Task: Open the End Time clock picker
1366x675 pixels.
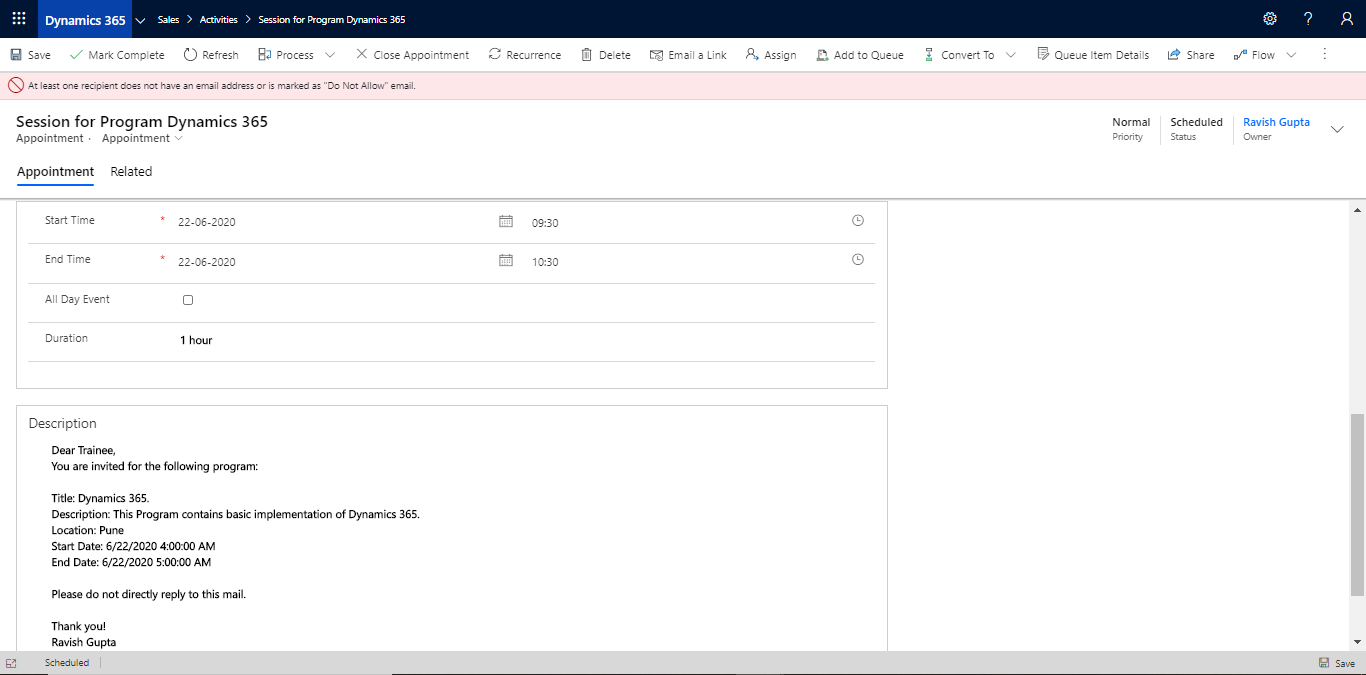Action: point(857,258)
